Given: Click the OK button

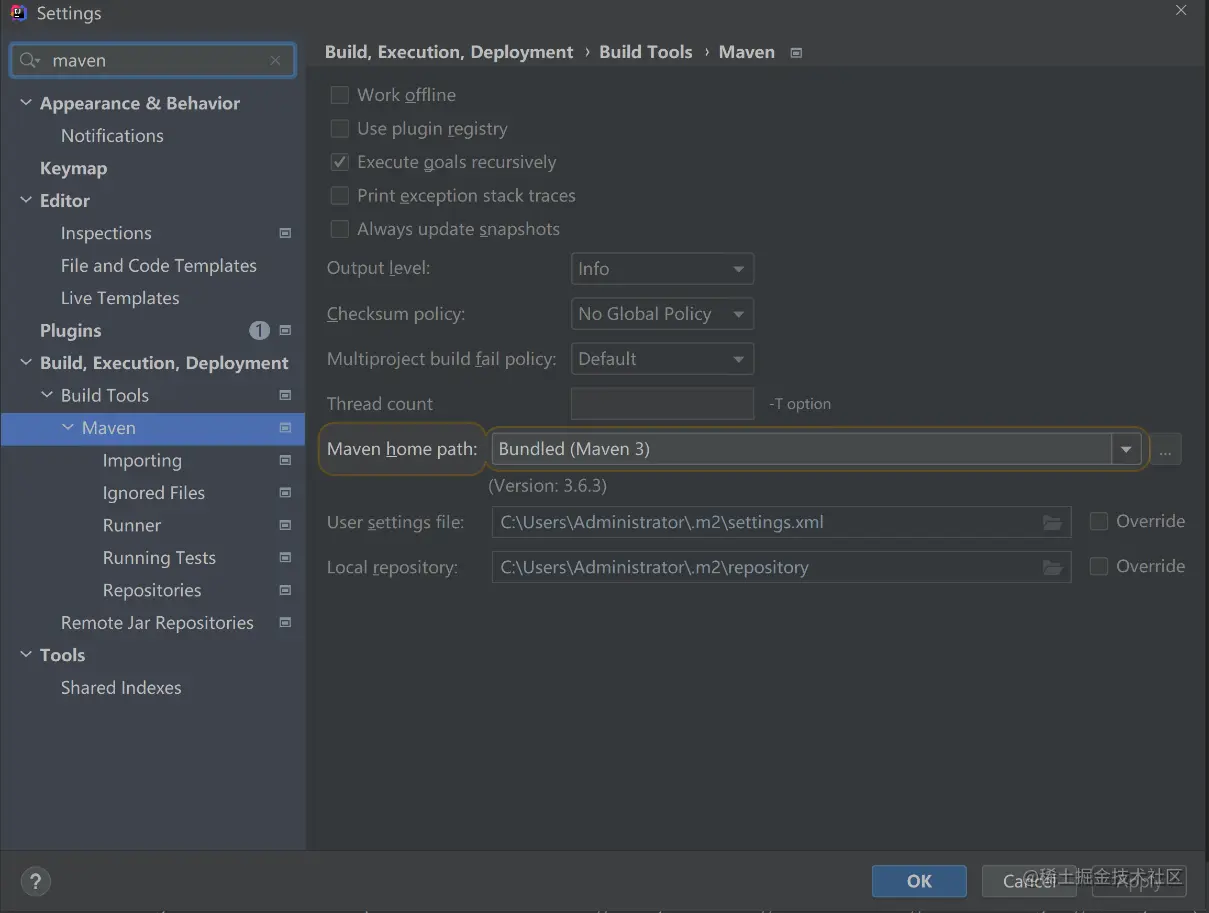Looking at the screenshot, I should click(919, 881).
